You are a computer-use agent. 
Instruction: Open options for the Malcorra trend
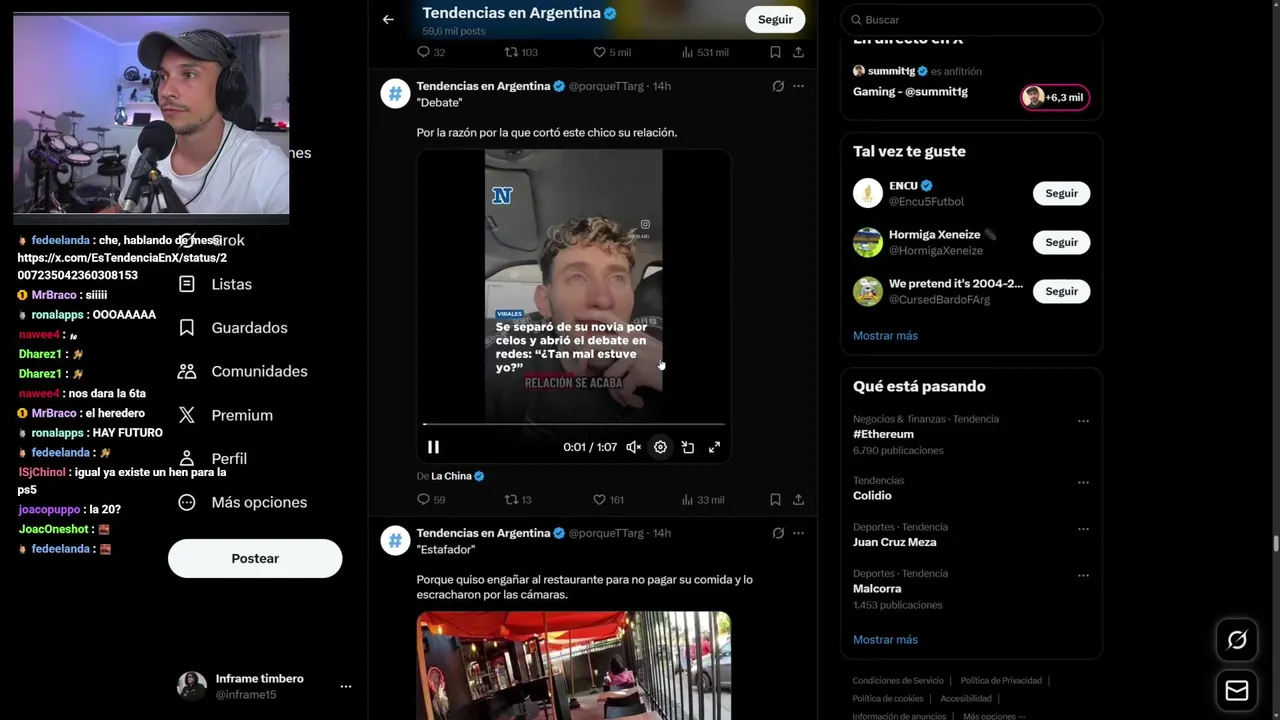pos(1083,575)
